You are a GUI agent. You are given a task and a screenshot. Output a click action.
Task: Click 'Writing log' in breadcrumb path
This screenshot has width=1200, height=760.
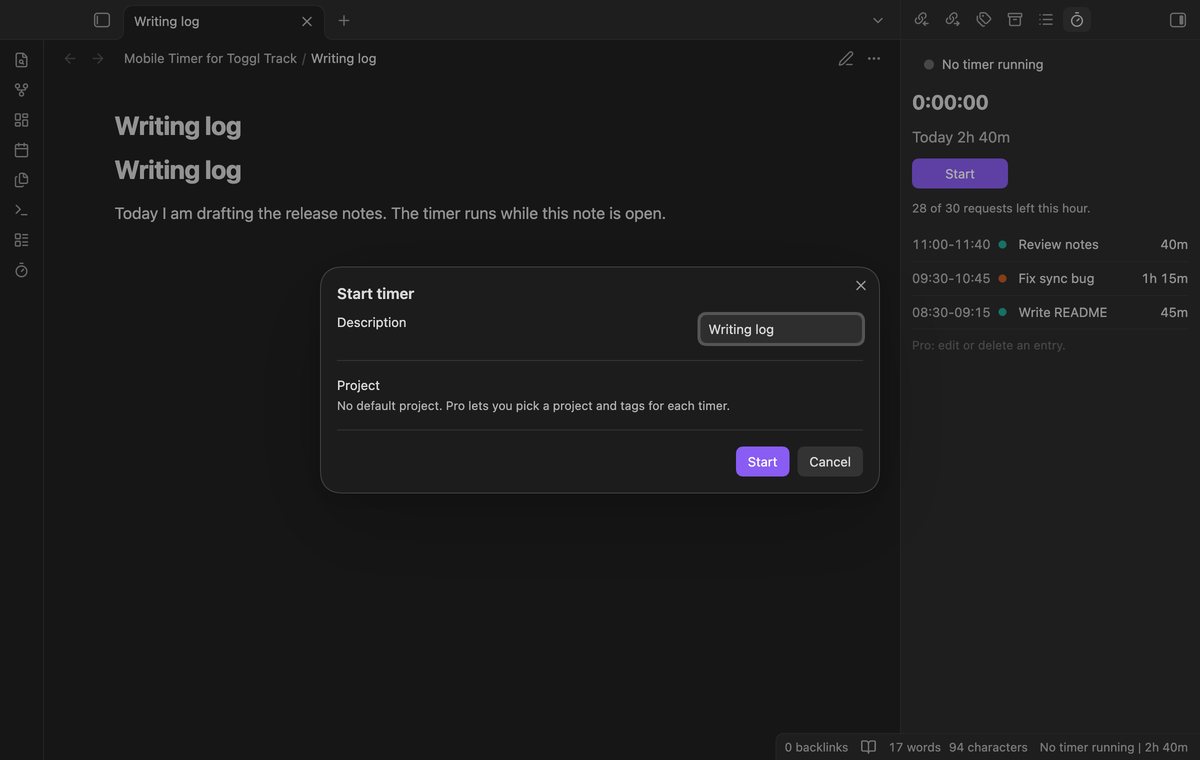[344, 59]
